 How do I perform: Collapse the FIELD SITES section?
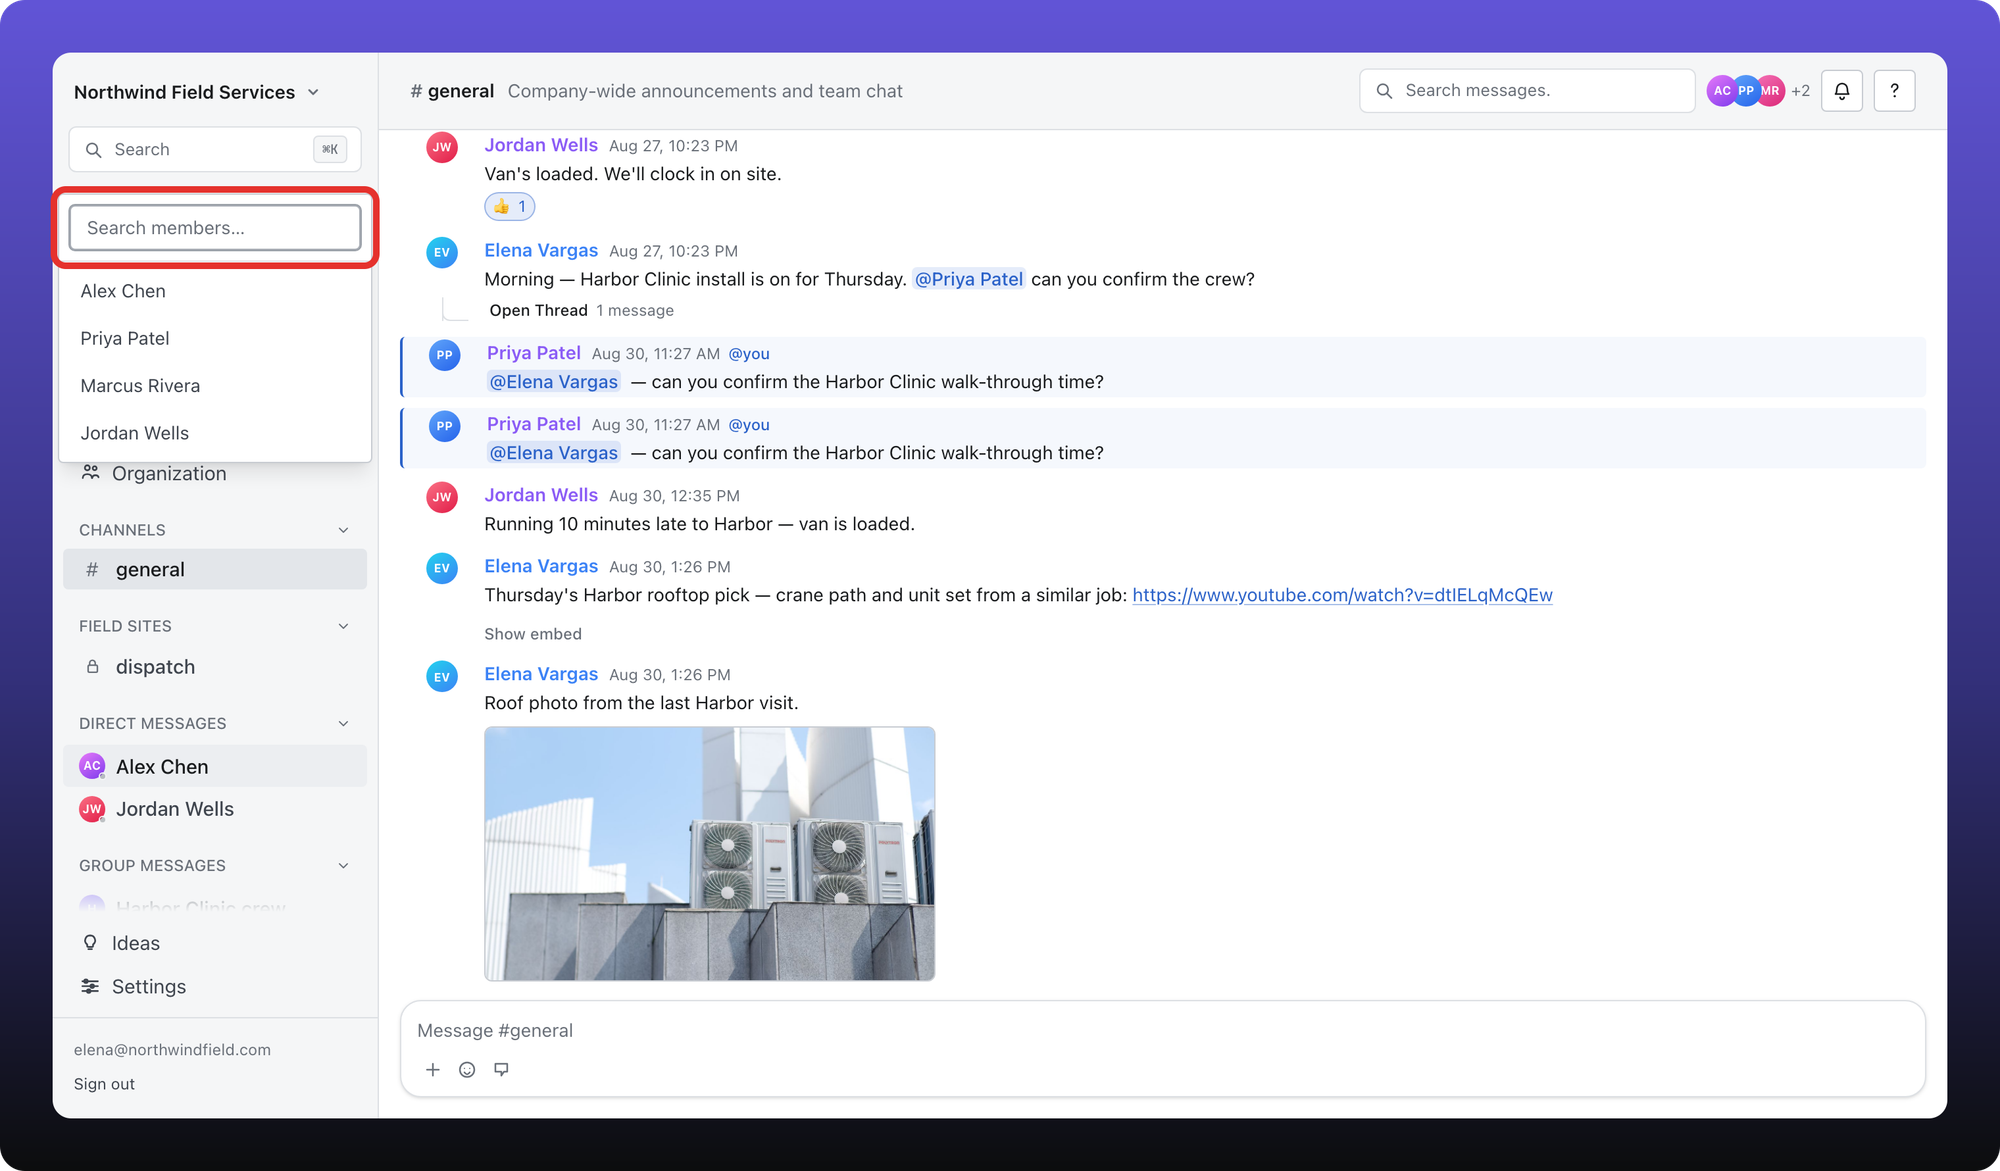343,626
